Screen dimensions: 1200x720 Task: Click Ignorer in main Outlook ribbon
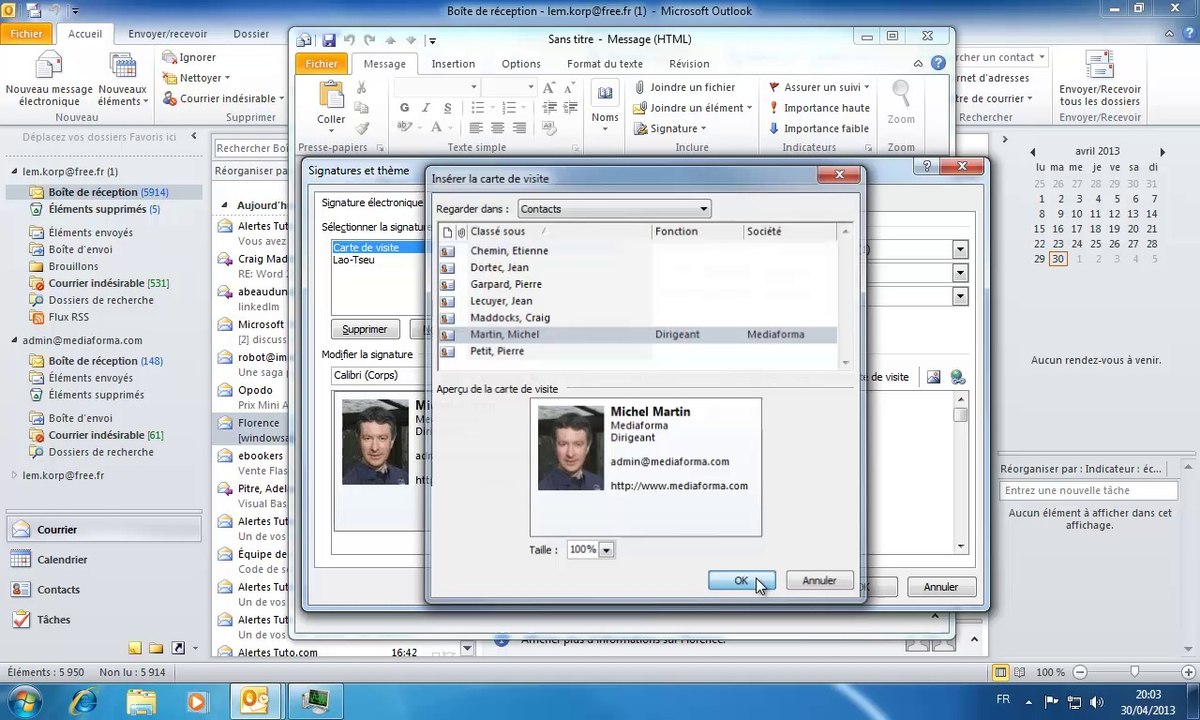pos(189,57)
